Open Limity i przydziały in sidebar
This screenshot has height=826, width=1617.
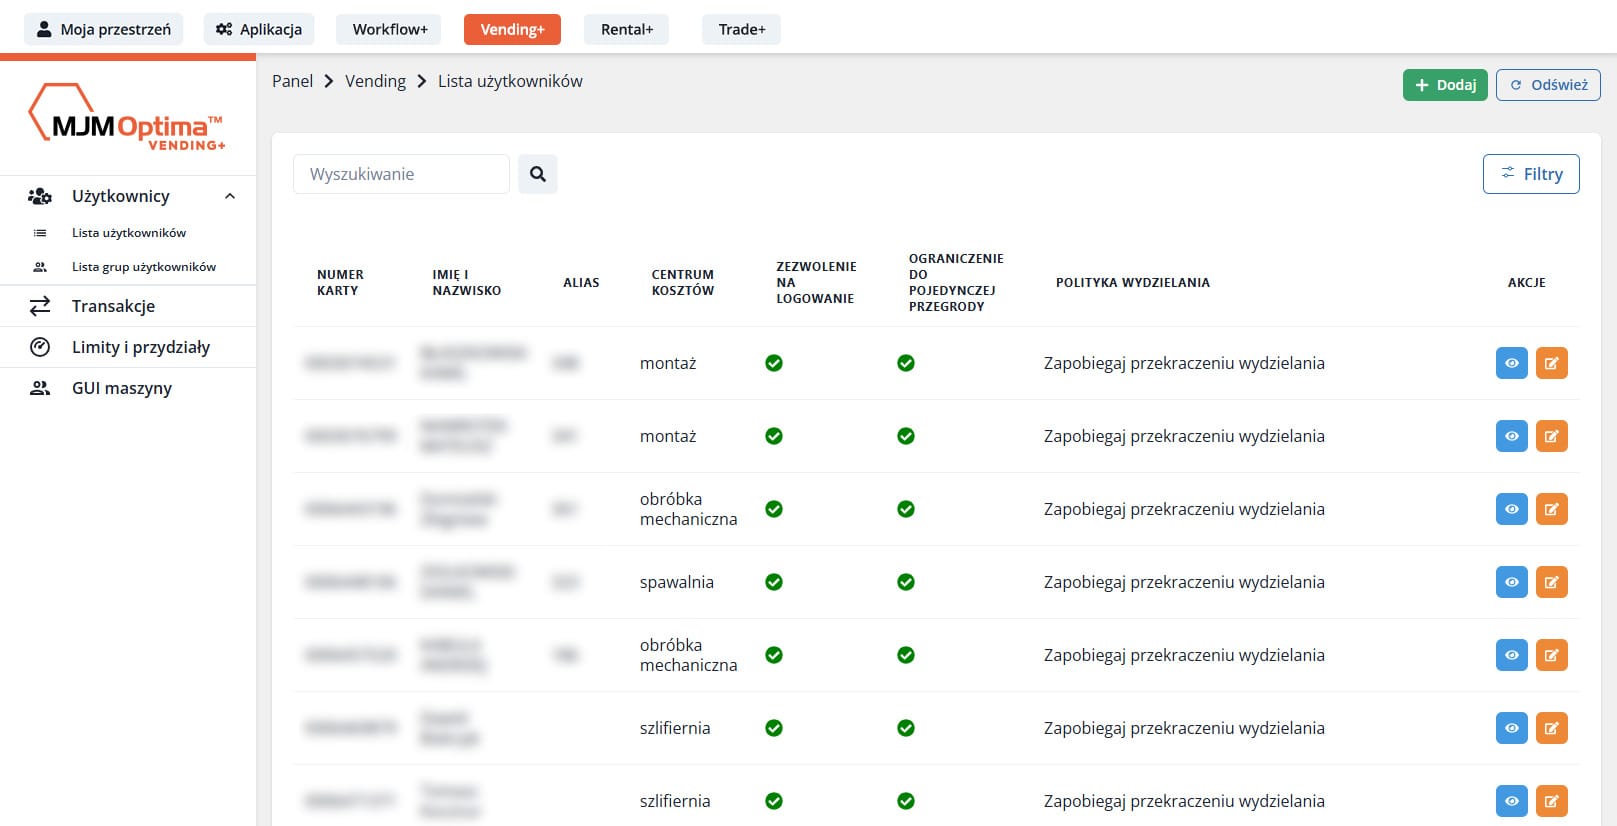pyautogui.click(x=140, y=347)
